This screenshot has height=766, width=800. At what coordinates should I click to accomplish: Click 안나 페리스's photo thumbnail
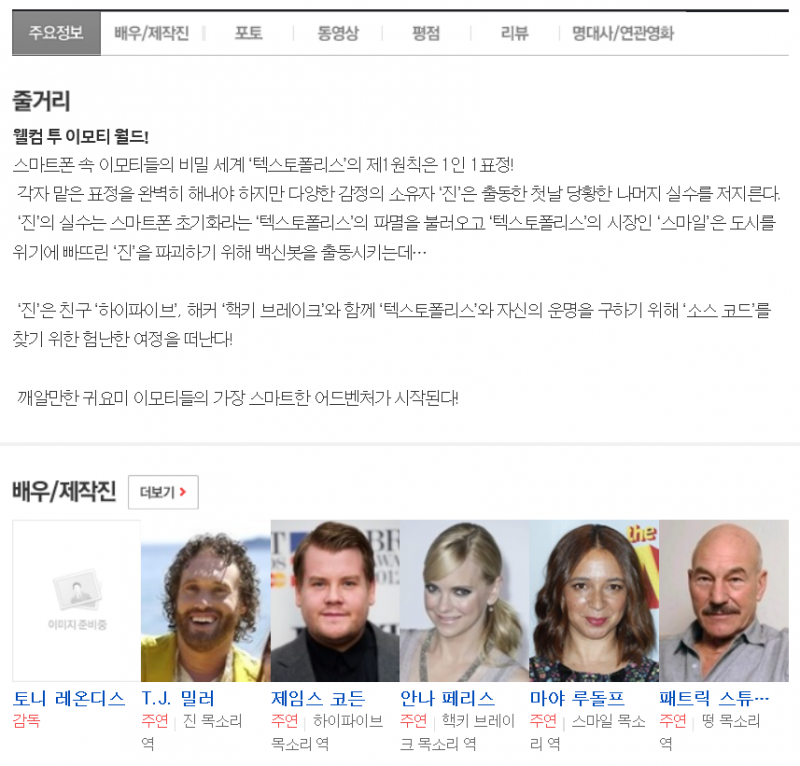tap(464, 600)
